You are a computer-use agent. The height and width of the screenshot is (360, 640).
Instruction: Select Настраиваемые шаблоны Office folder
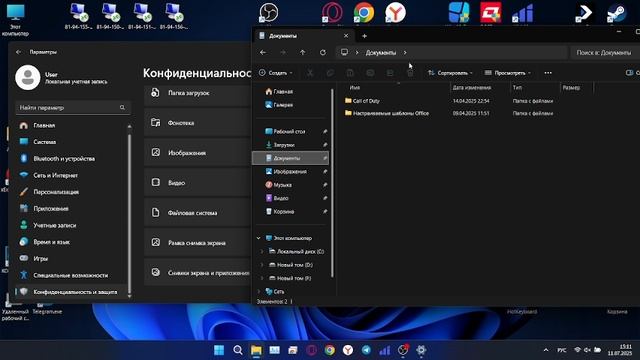[x=387, y=113]
